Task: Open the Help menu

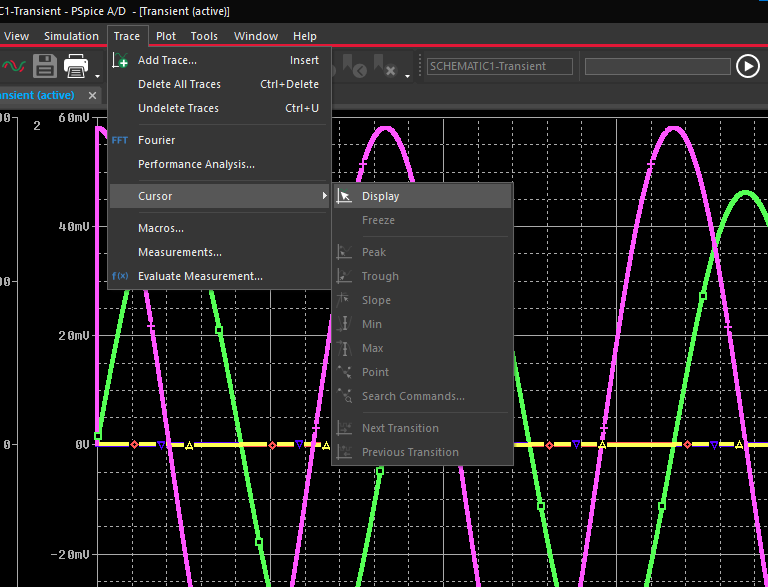Action: [305, 36]
